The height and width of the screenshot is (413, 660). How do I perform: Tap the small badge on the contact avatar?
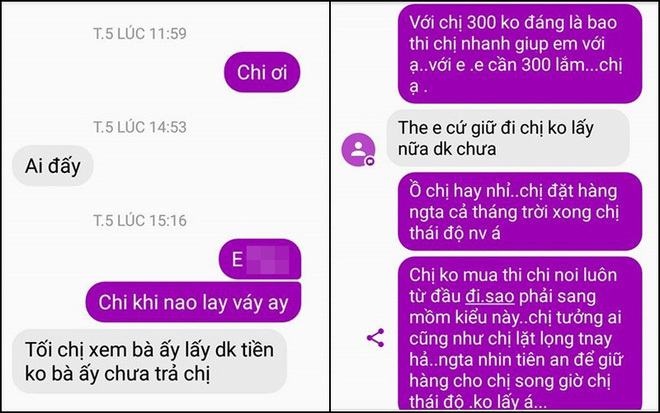coord(370,161)
